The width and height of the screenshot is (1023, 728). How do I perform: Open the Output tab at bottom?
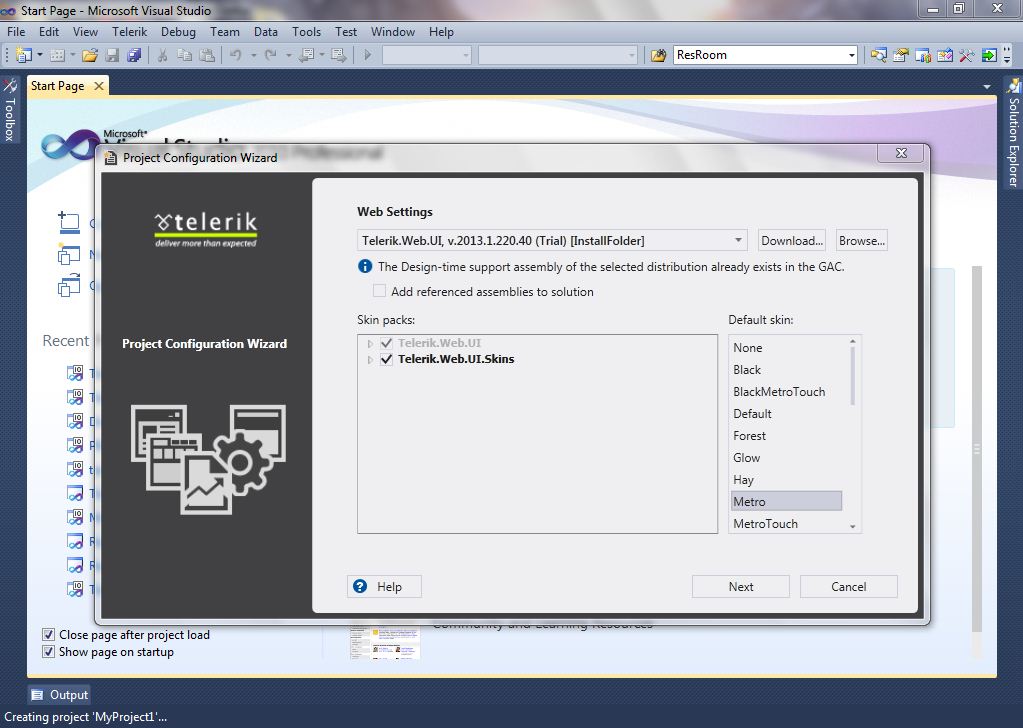point(59,695)
